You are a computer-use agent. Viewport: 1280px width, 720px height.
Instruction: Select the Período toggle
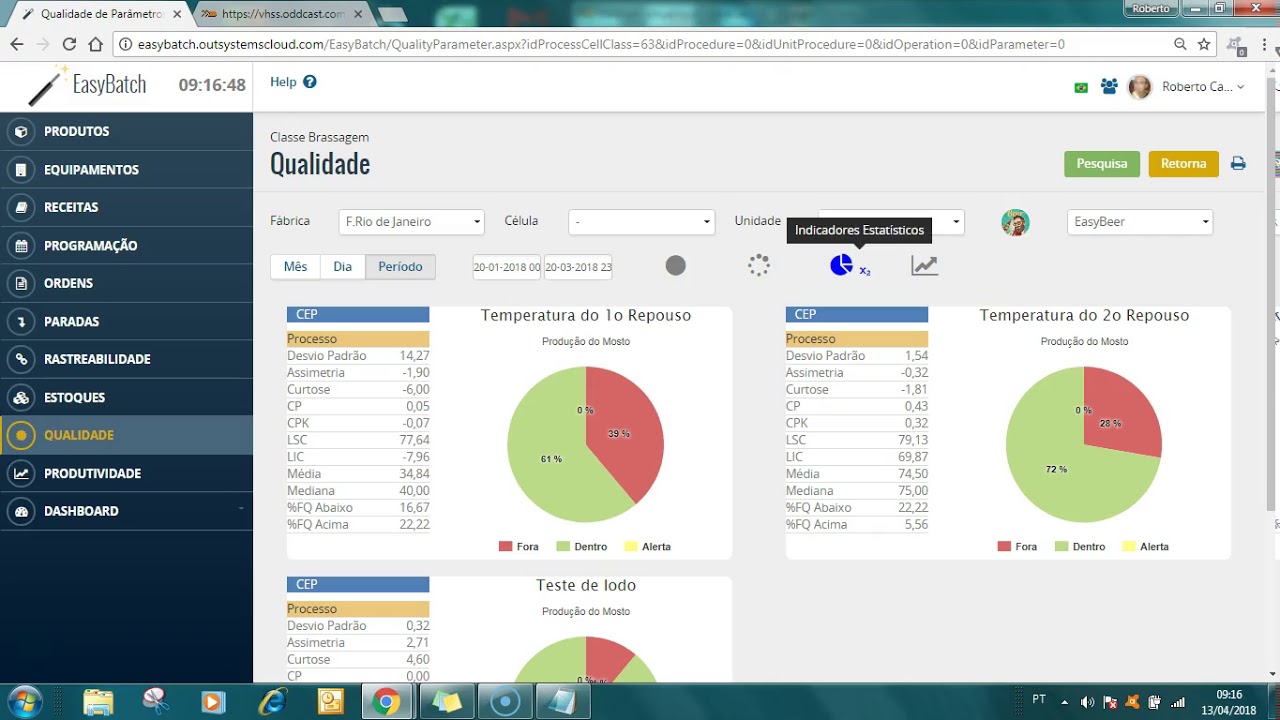(x=400, y=267)
